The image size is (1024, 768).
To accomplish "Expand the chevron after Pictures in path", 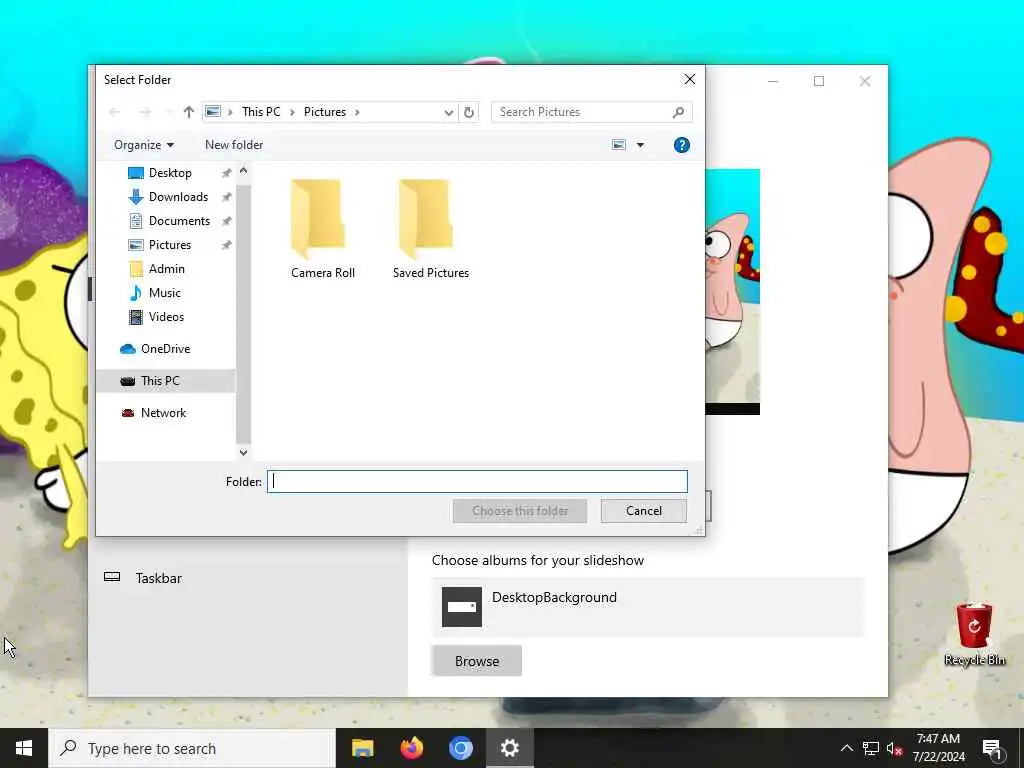I will 357,112.
